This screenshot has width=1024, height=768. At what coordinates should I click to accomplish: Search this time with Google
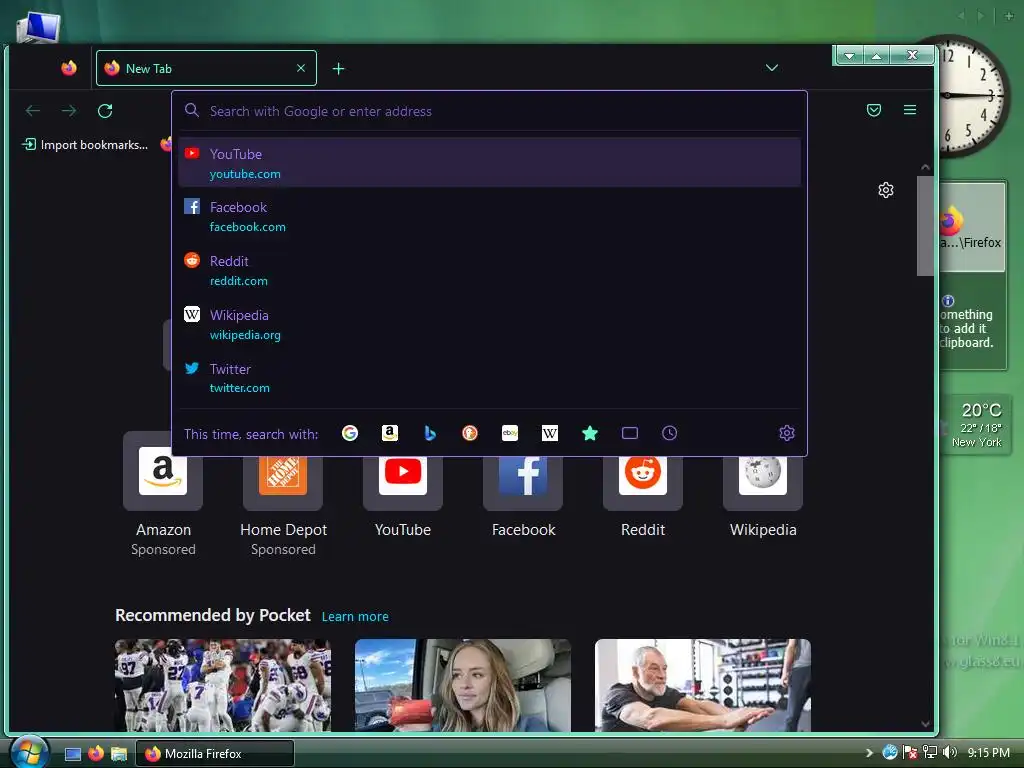pos(350,433)
